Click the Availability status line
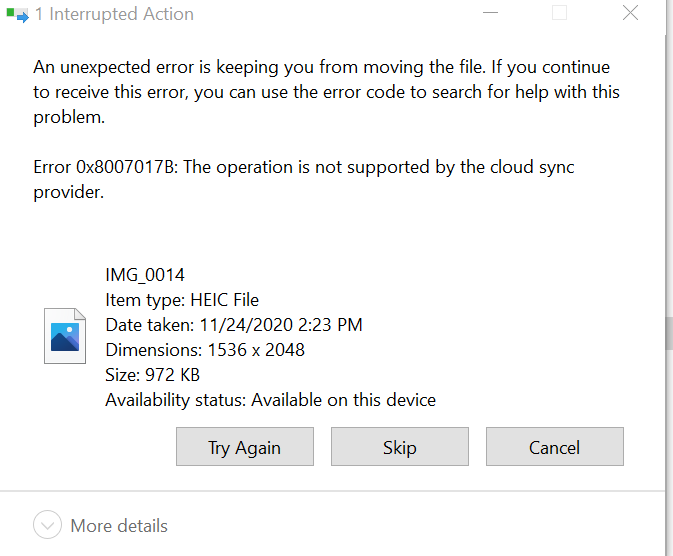This screenshot has width=673, height=556. point(270,400)
